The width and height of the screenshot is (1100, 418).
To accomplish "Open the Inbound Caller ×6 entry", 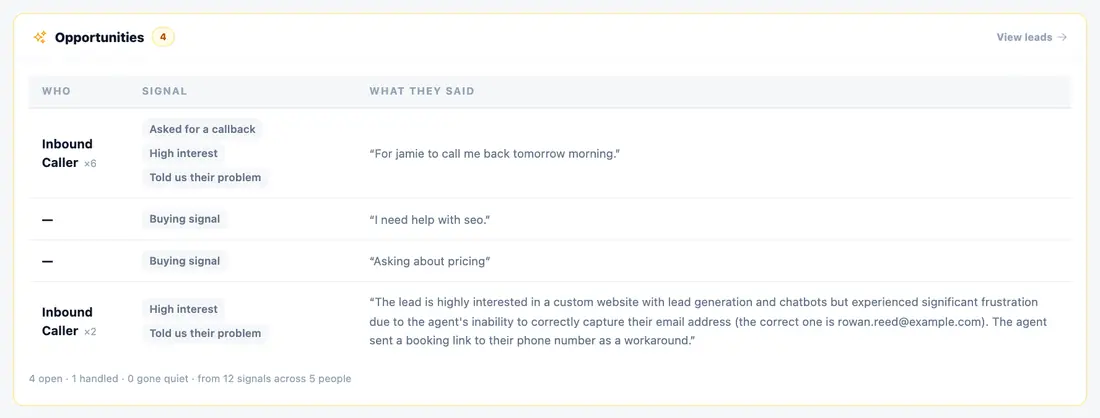I will [69, 153].
